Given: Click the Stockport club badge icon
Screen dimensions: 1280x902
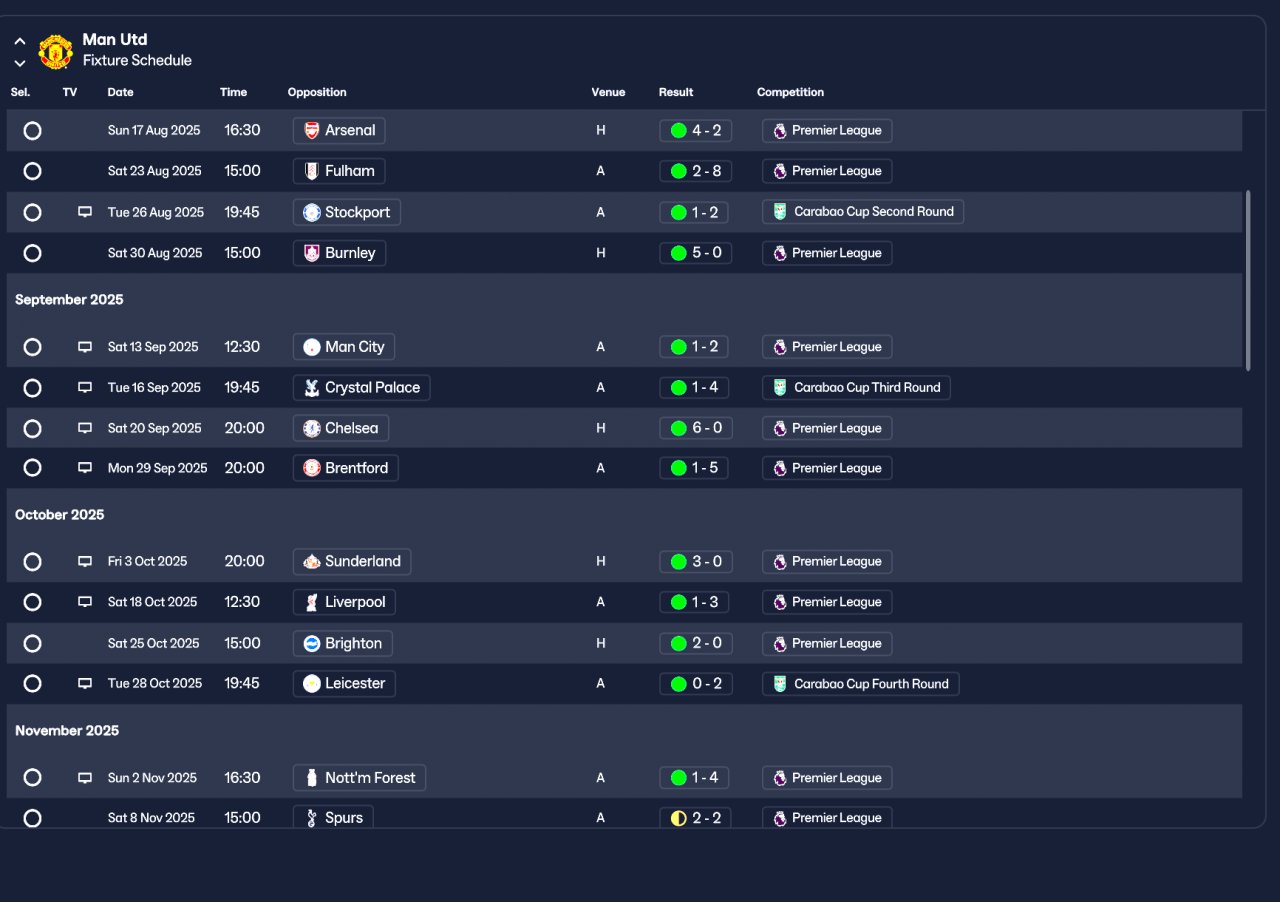Looking at the screenshot, I should (312, 212).
